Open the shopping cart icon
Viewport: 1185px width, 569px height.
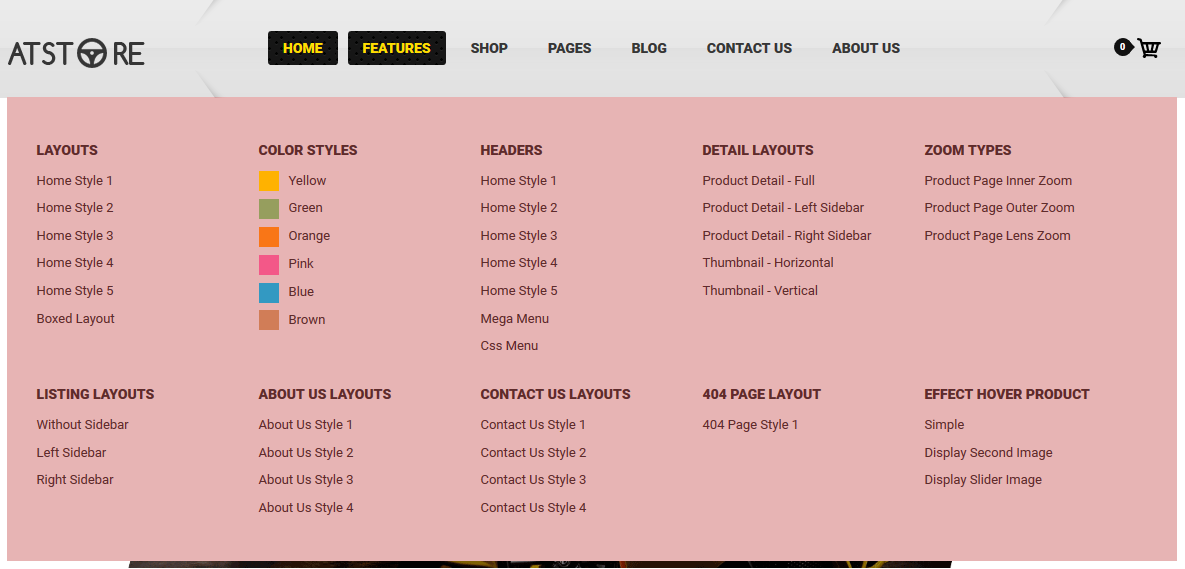point(1148,48)
